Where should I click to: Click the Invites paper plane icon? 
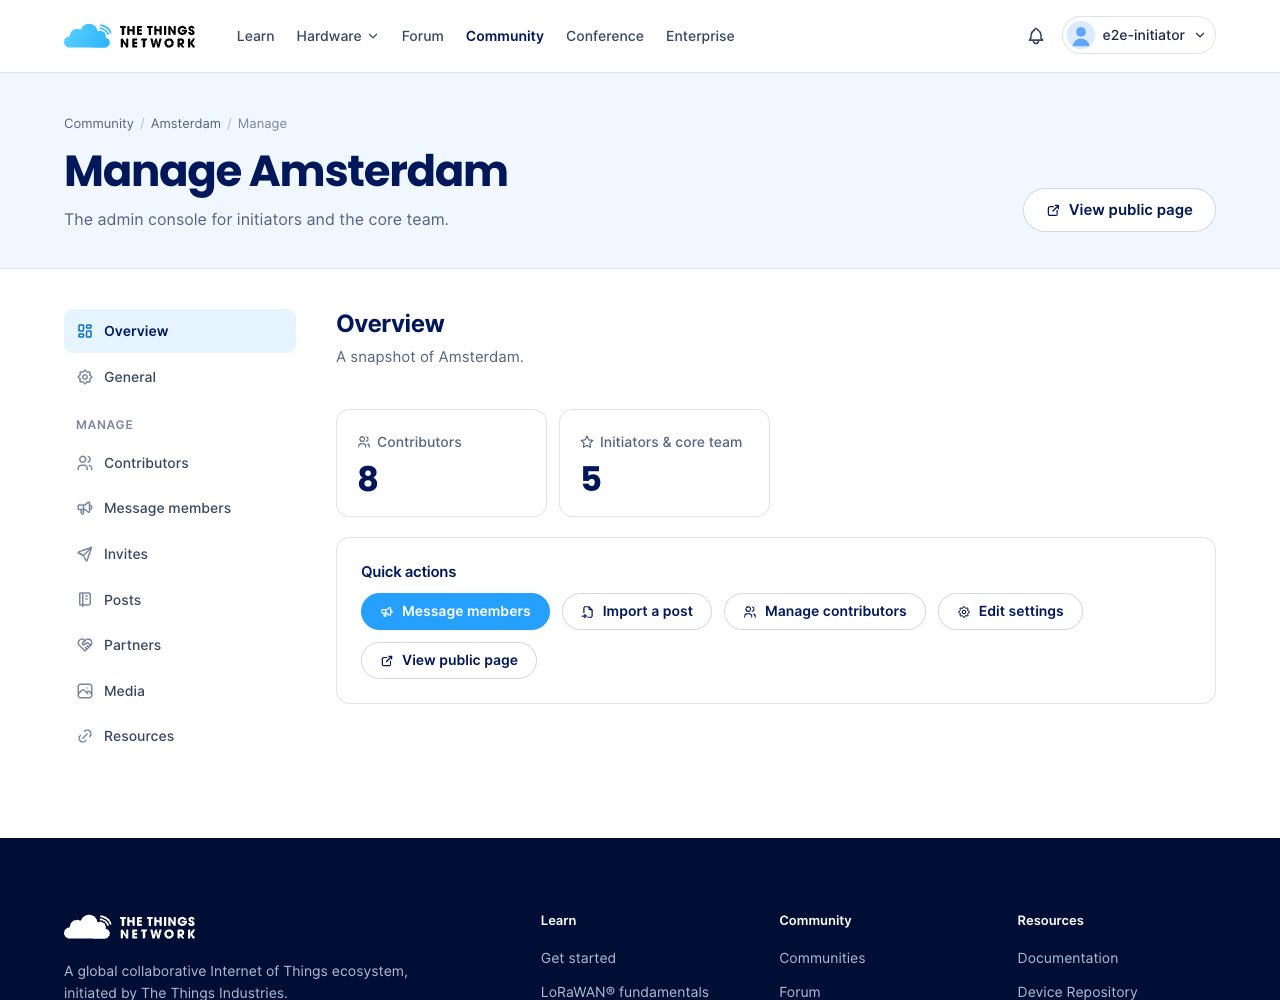[85, 554]
